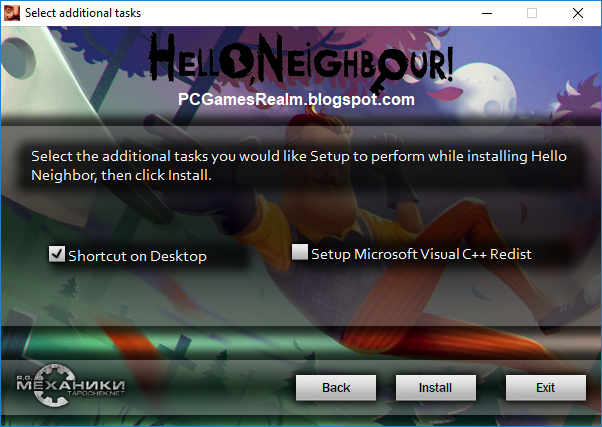Toggle the Shortcut on Desktop checkbox
Image resolution: width=602 pixels, height=427 pixels.
pos(56,254)
